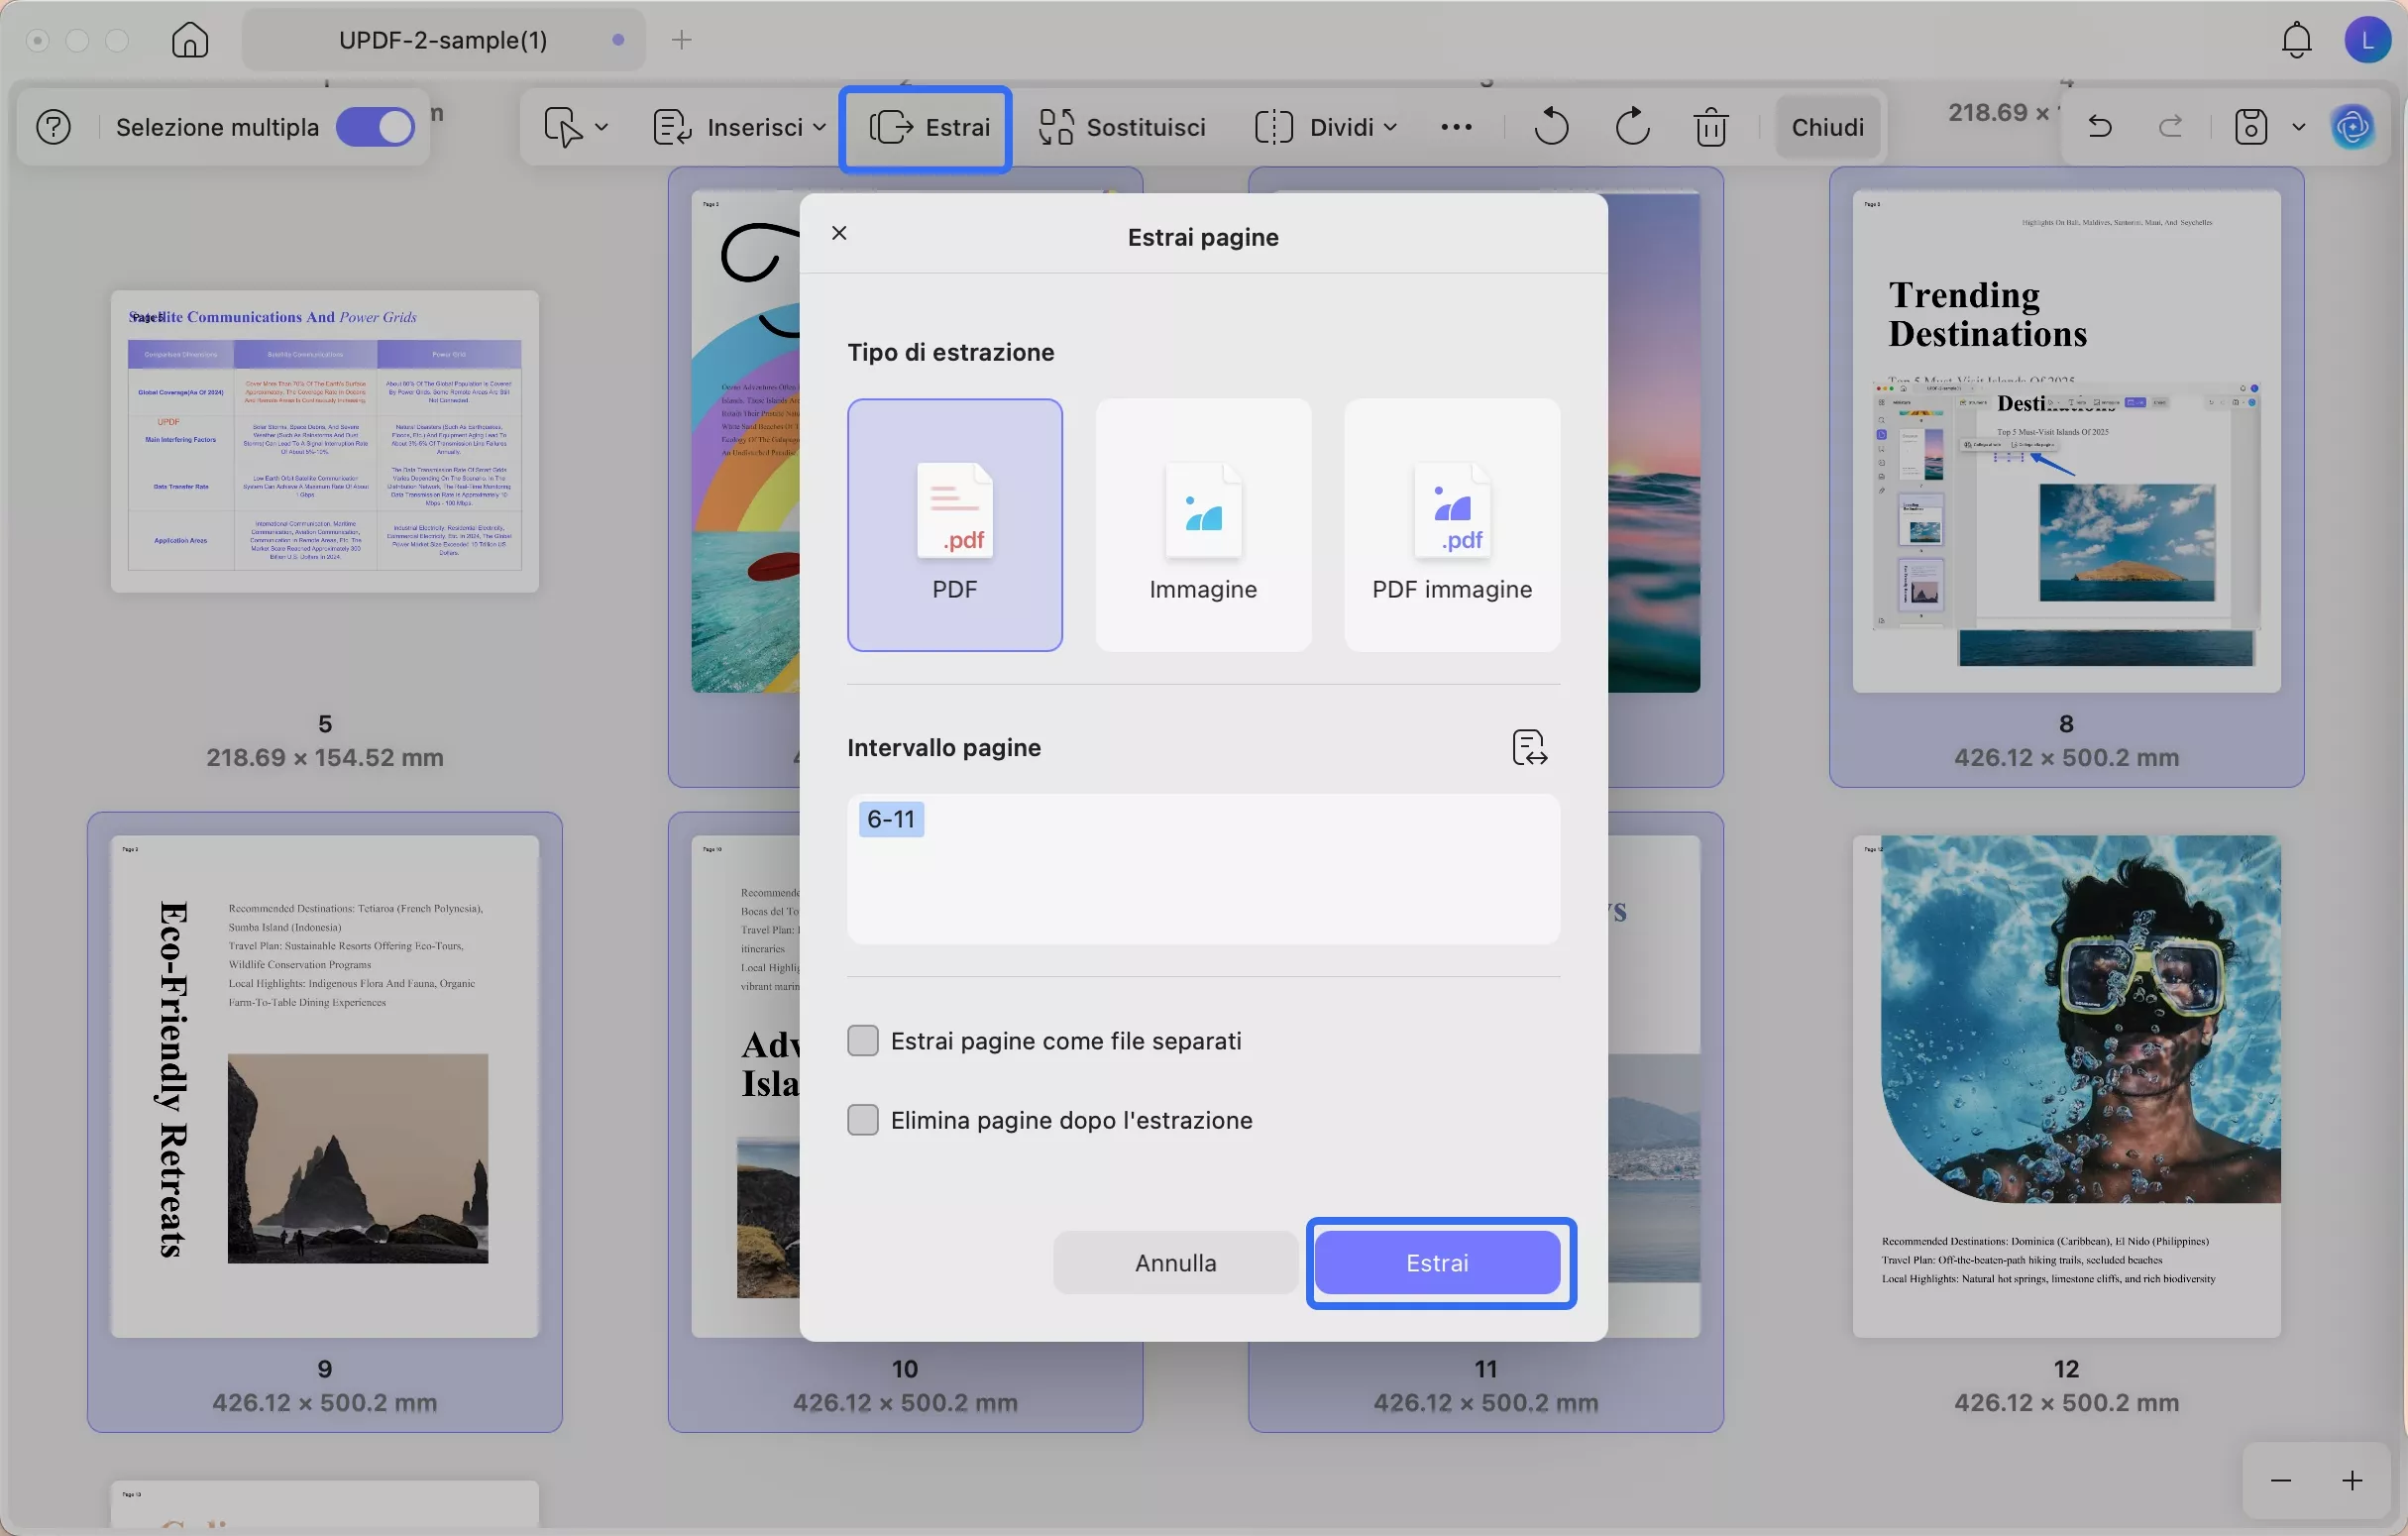
Task: Open the notifications bell
Action: coord(2296,40)
